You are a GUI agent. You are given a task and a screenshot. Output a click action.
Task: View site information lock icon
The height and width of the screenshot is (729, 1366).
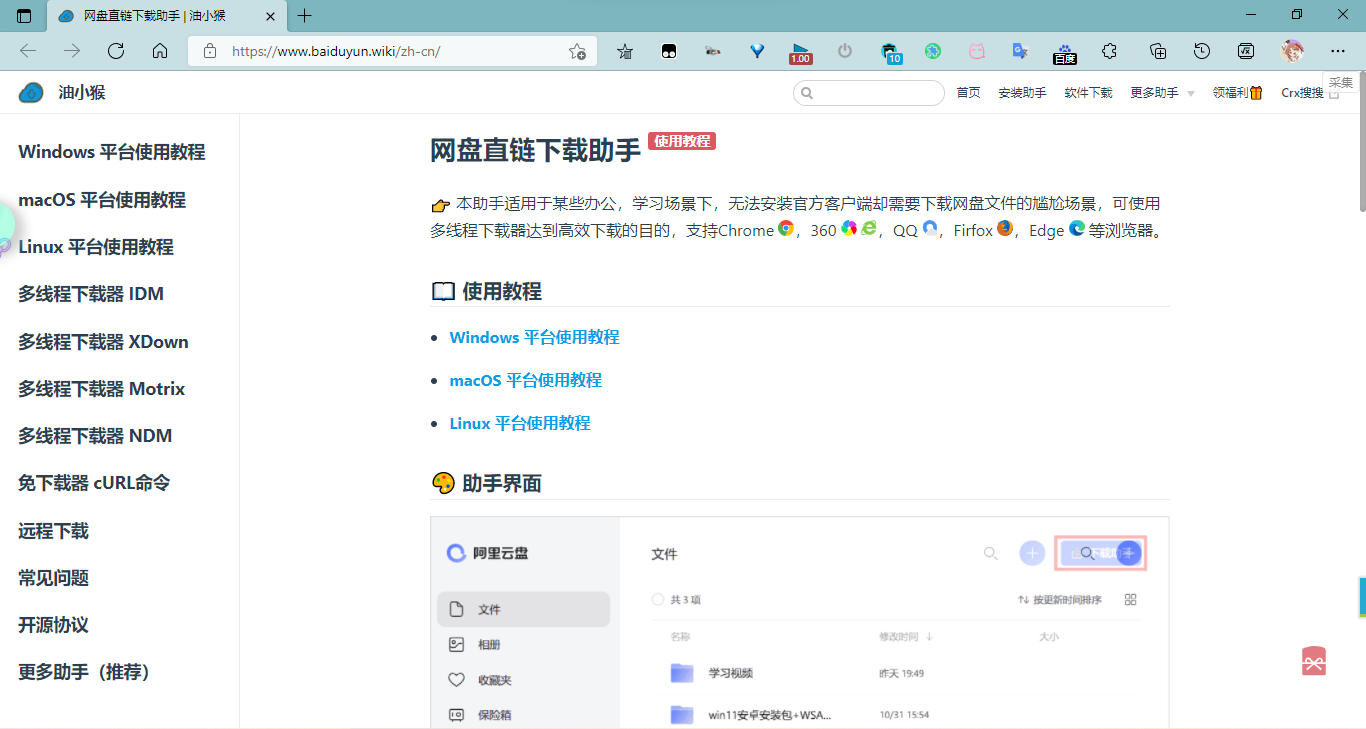click(x=209, y=51)
